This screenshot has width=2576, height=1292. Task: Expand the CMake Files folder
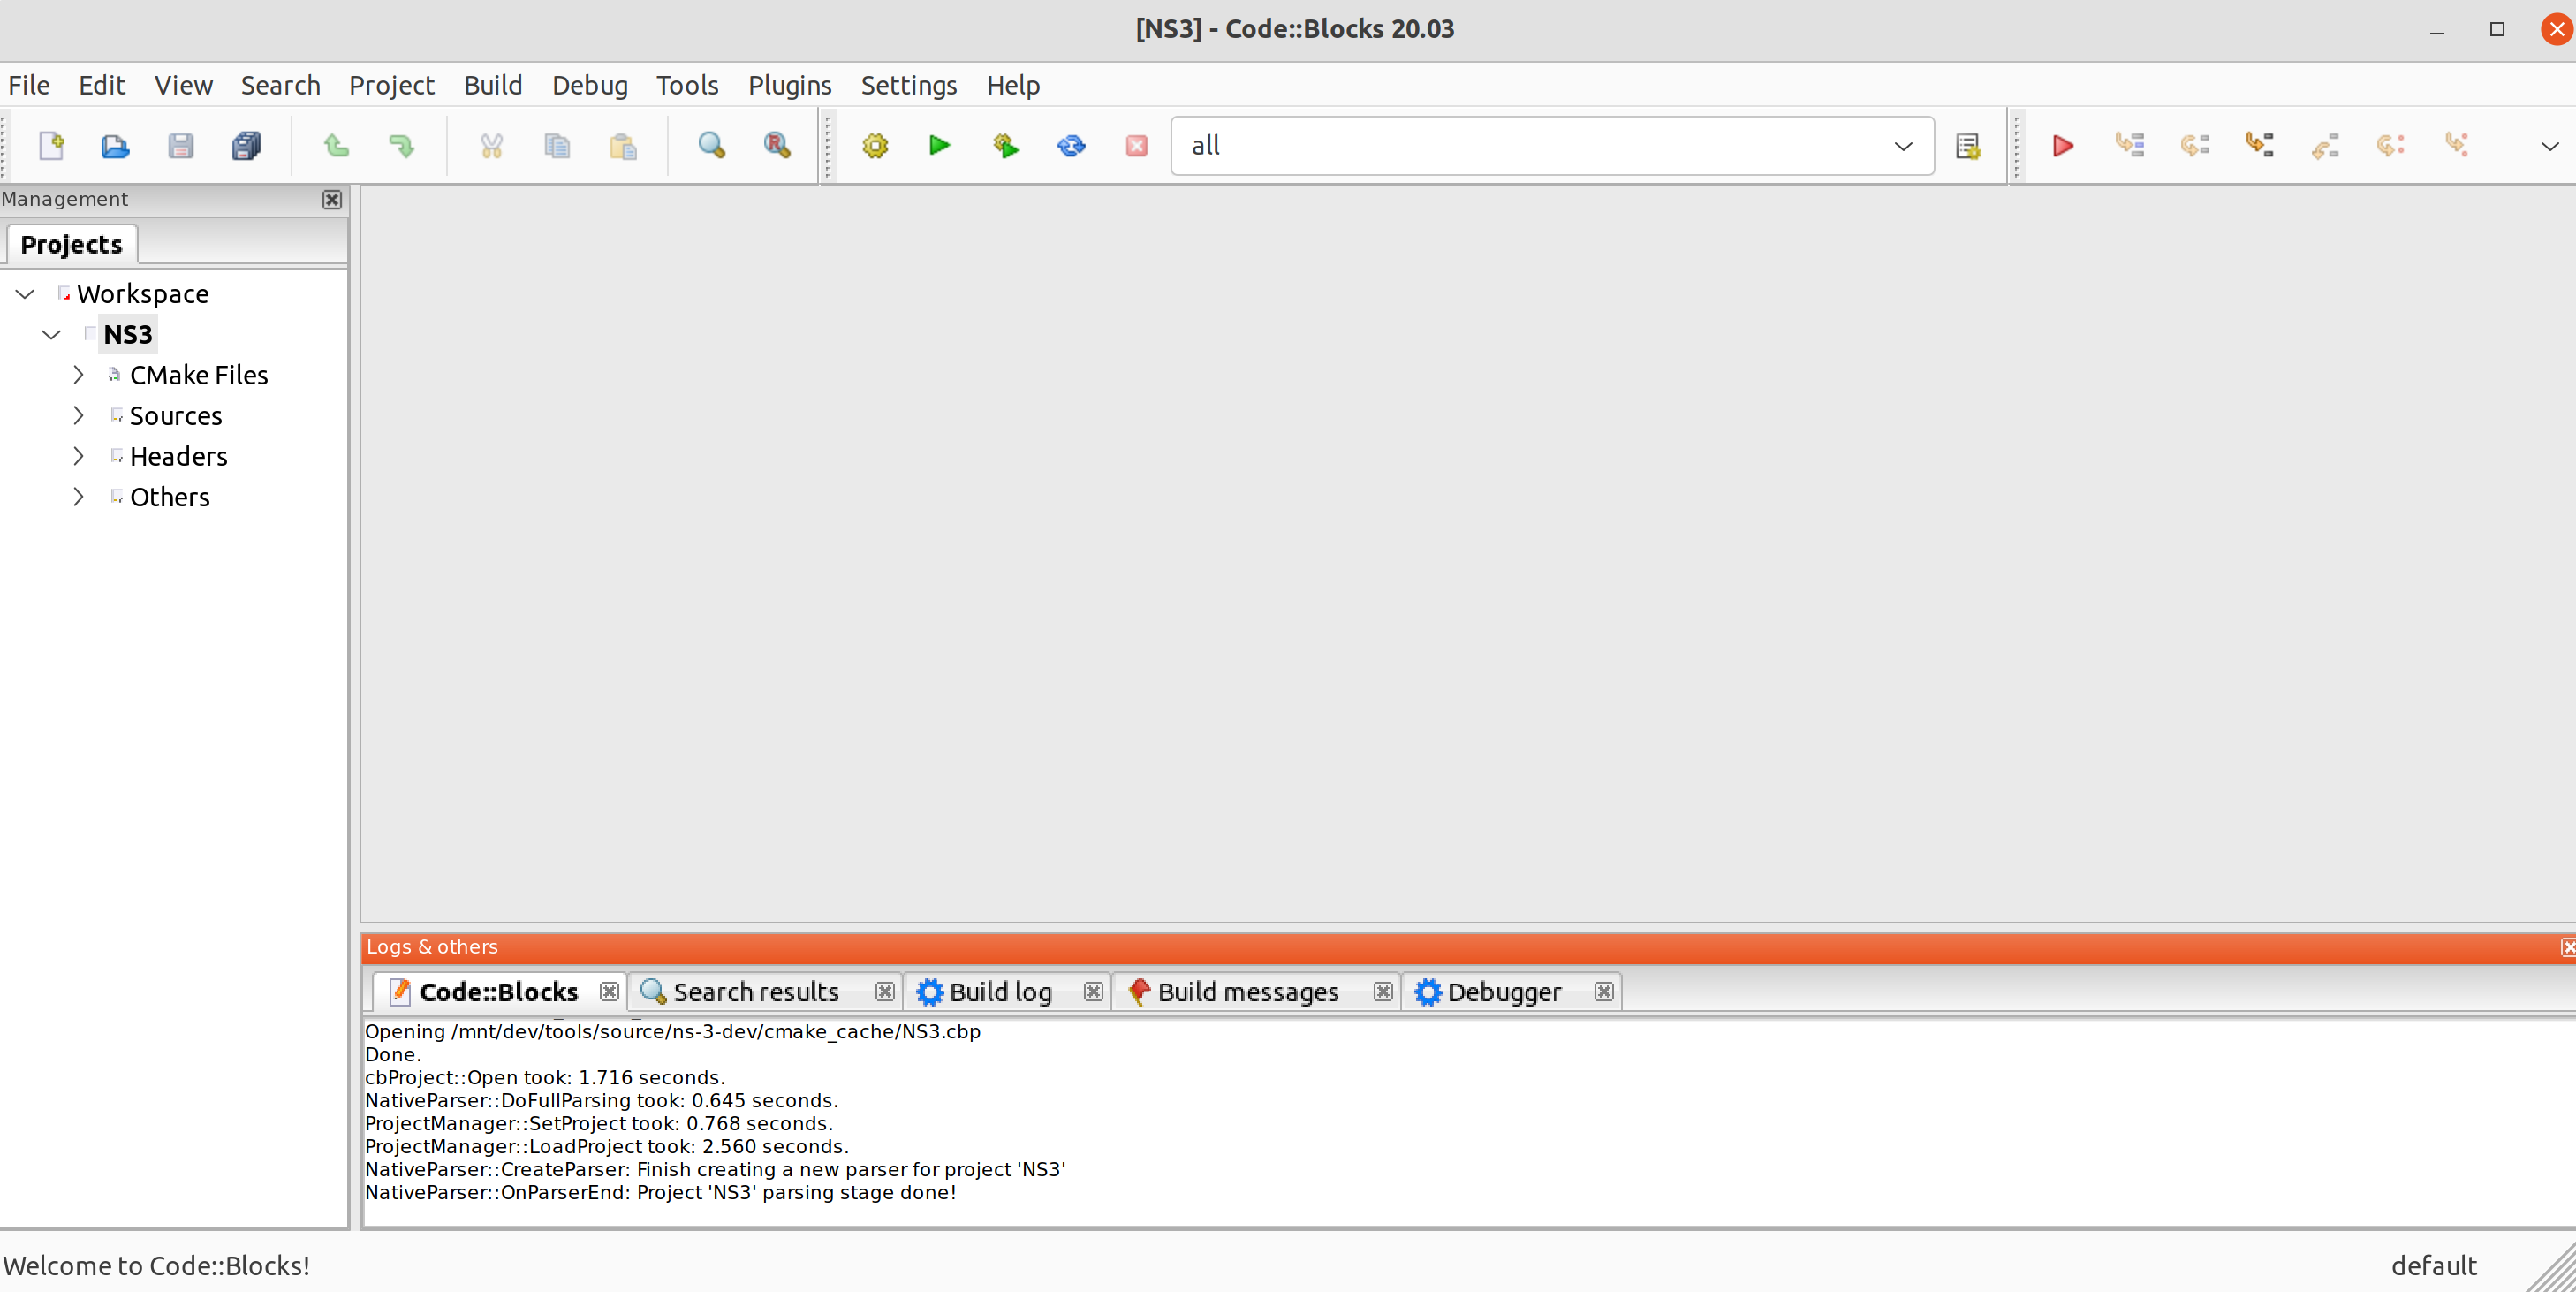[x=78, y=375]
